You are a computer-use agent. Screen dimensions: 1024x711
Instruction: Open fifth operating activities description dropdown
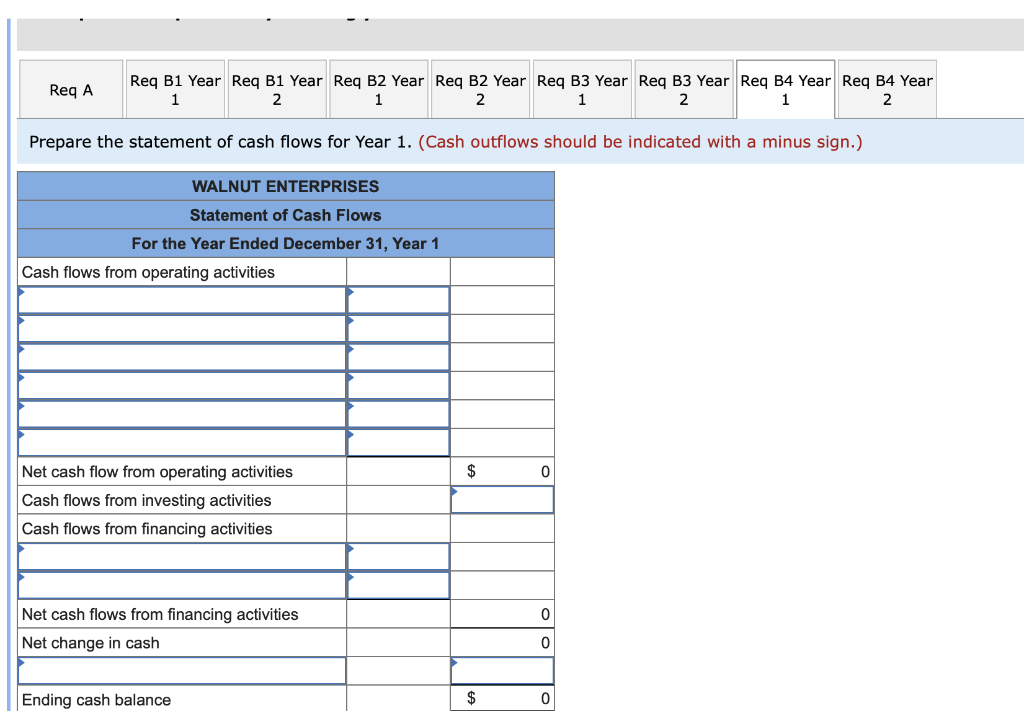pyautogui.click(x=182, y=414)
